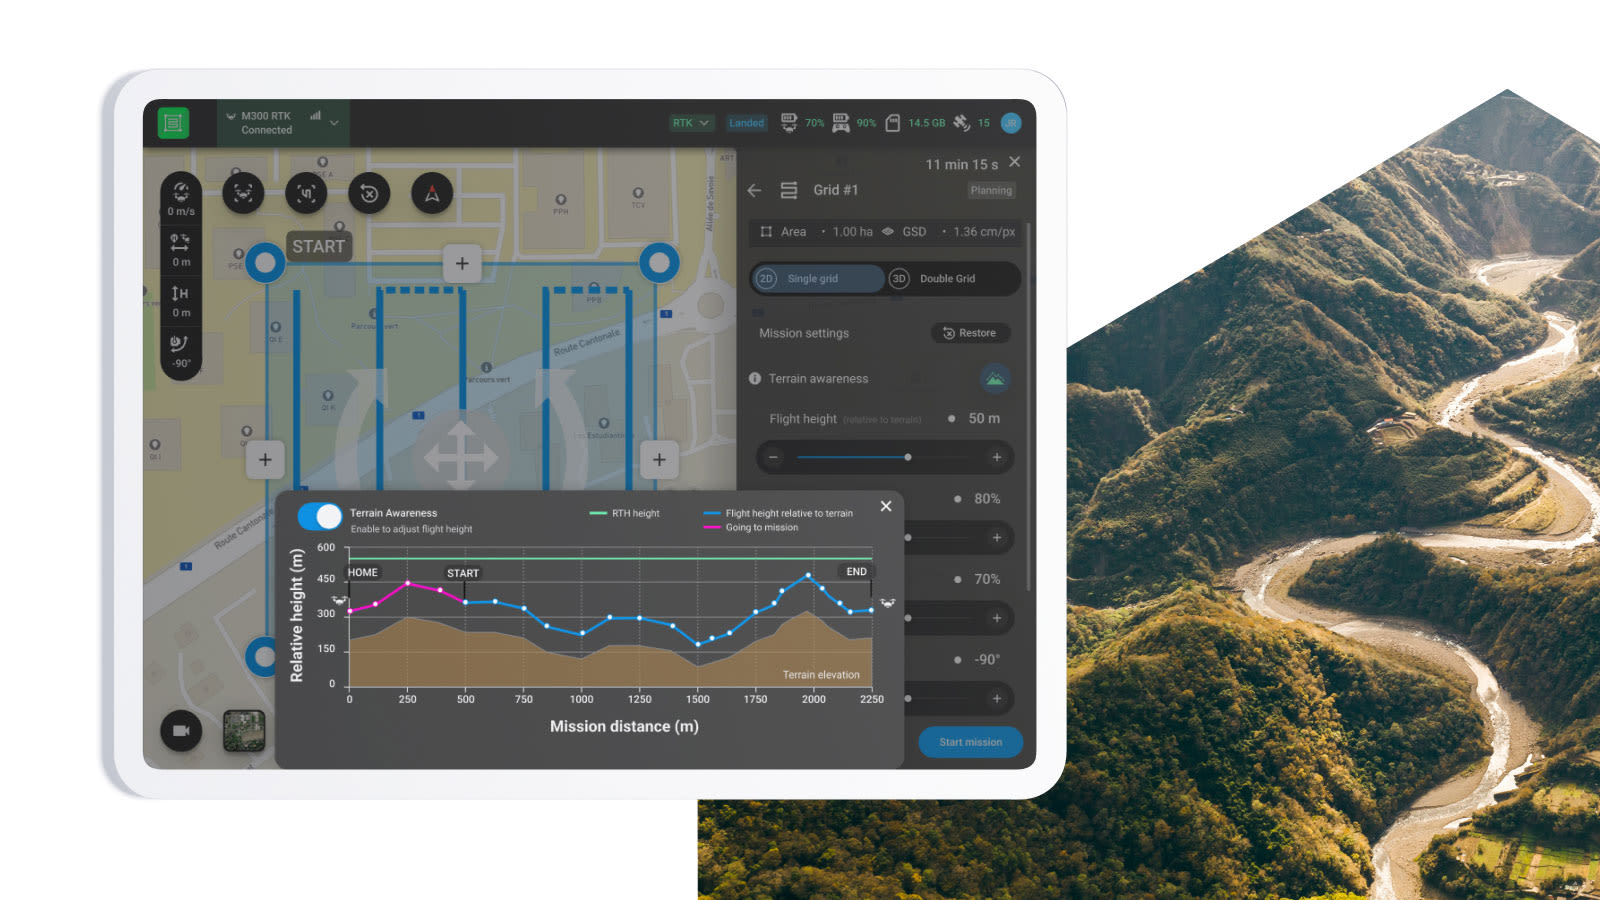The width and height of the screenshot is (1600, 900).
Task: Open the Planning tab
Action: [x=990, y=190]
